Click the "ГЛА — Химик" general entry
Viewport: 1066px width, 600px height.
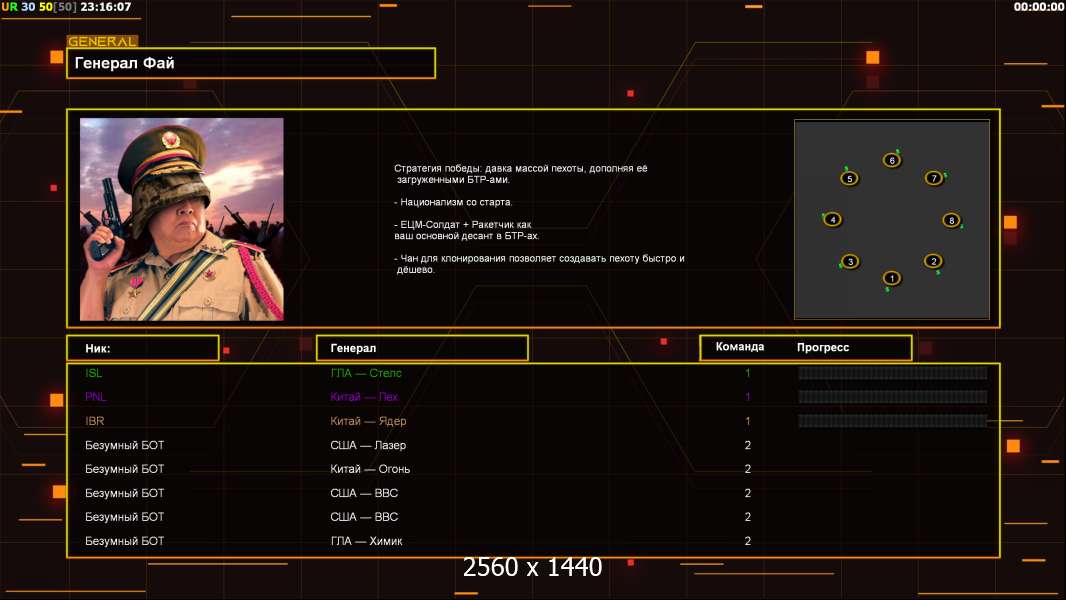coord(368,541)
